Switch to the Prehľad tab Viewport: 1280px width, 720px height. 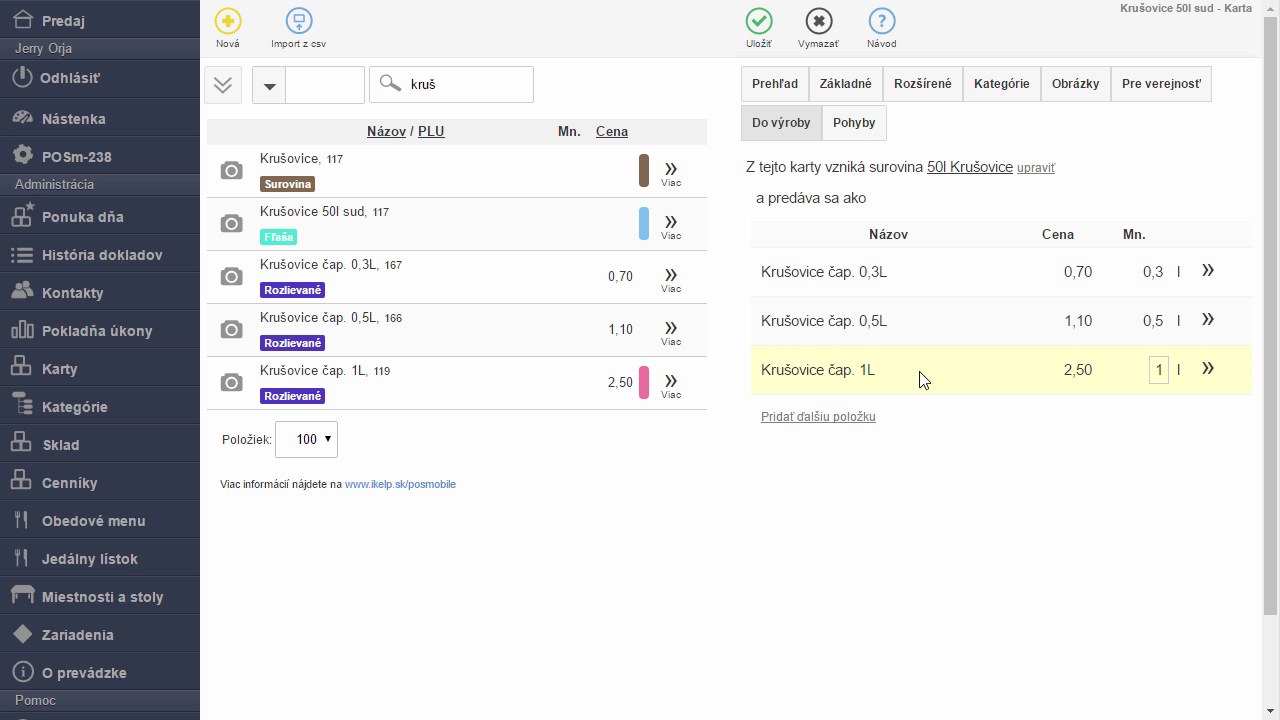click(x=775, y=84)
